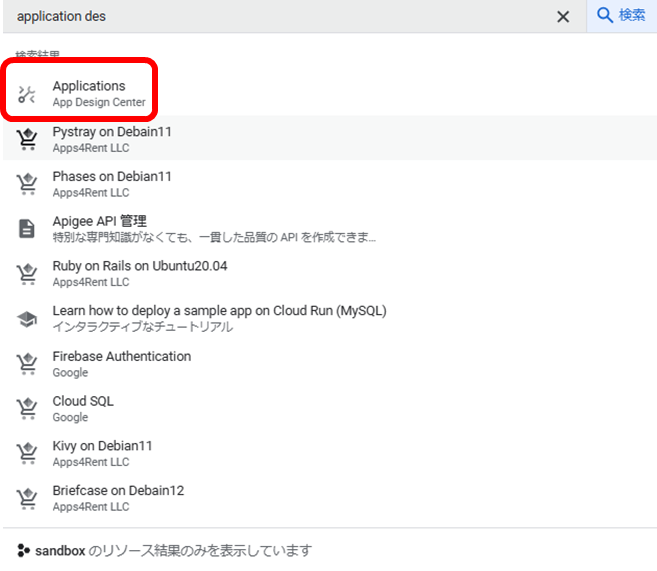The image size is (657, 571).
Task: Clear the search field with the X icon
Action: 563,17
